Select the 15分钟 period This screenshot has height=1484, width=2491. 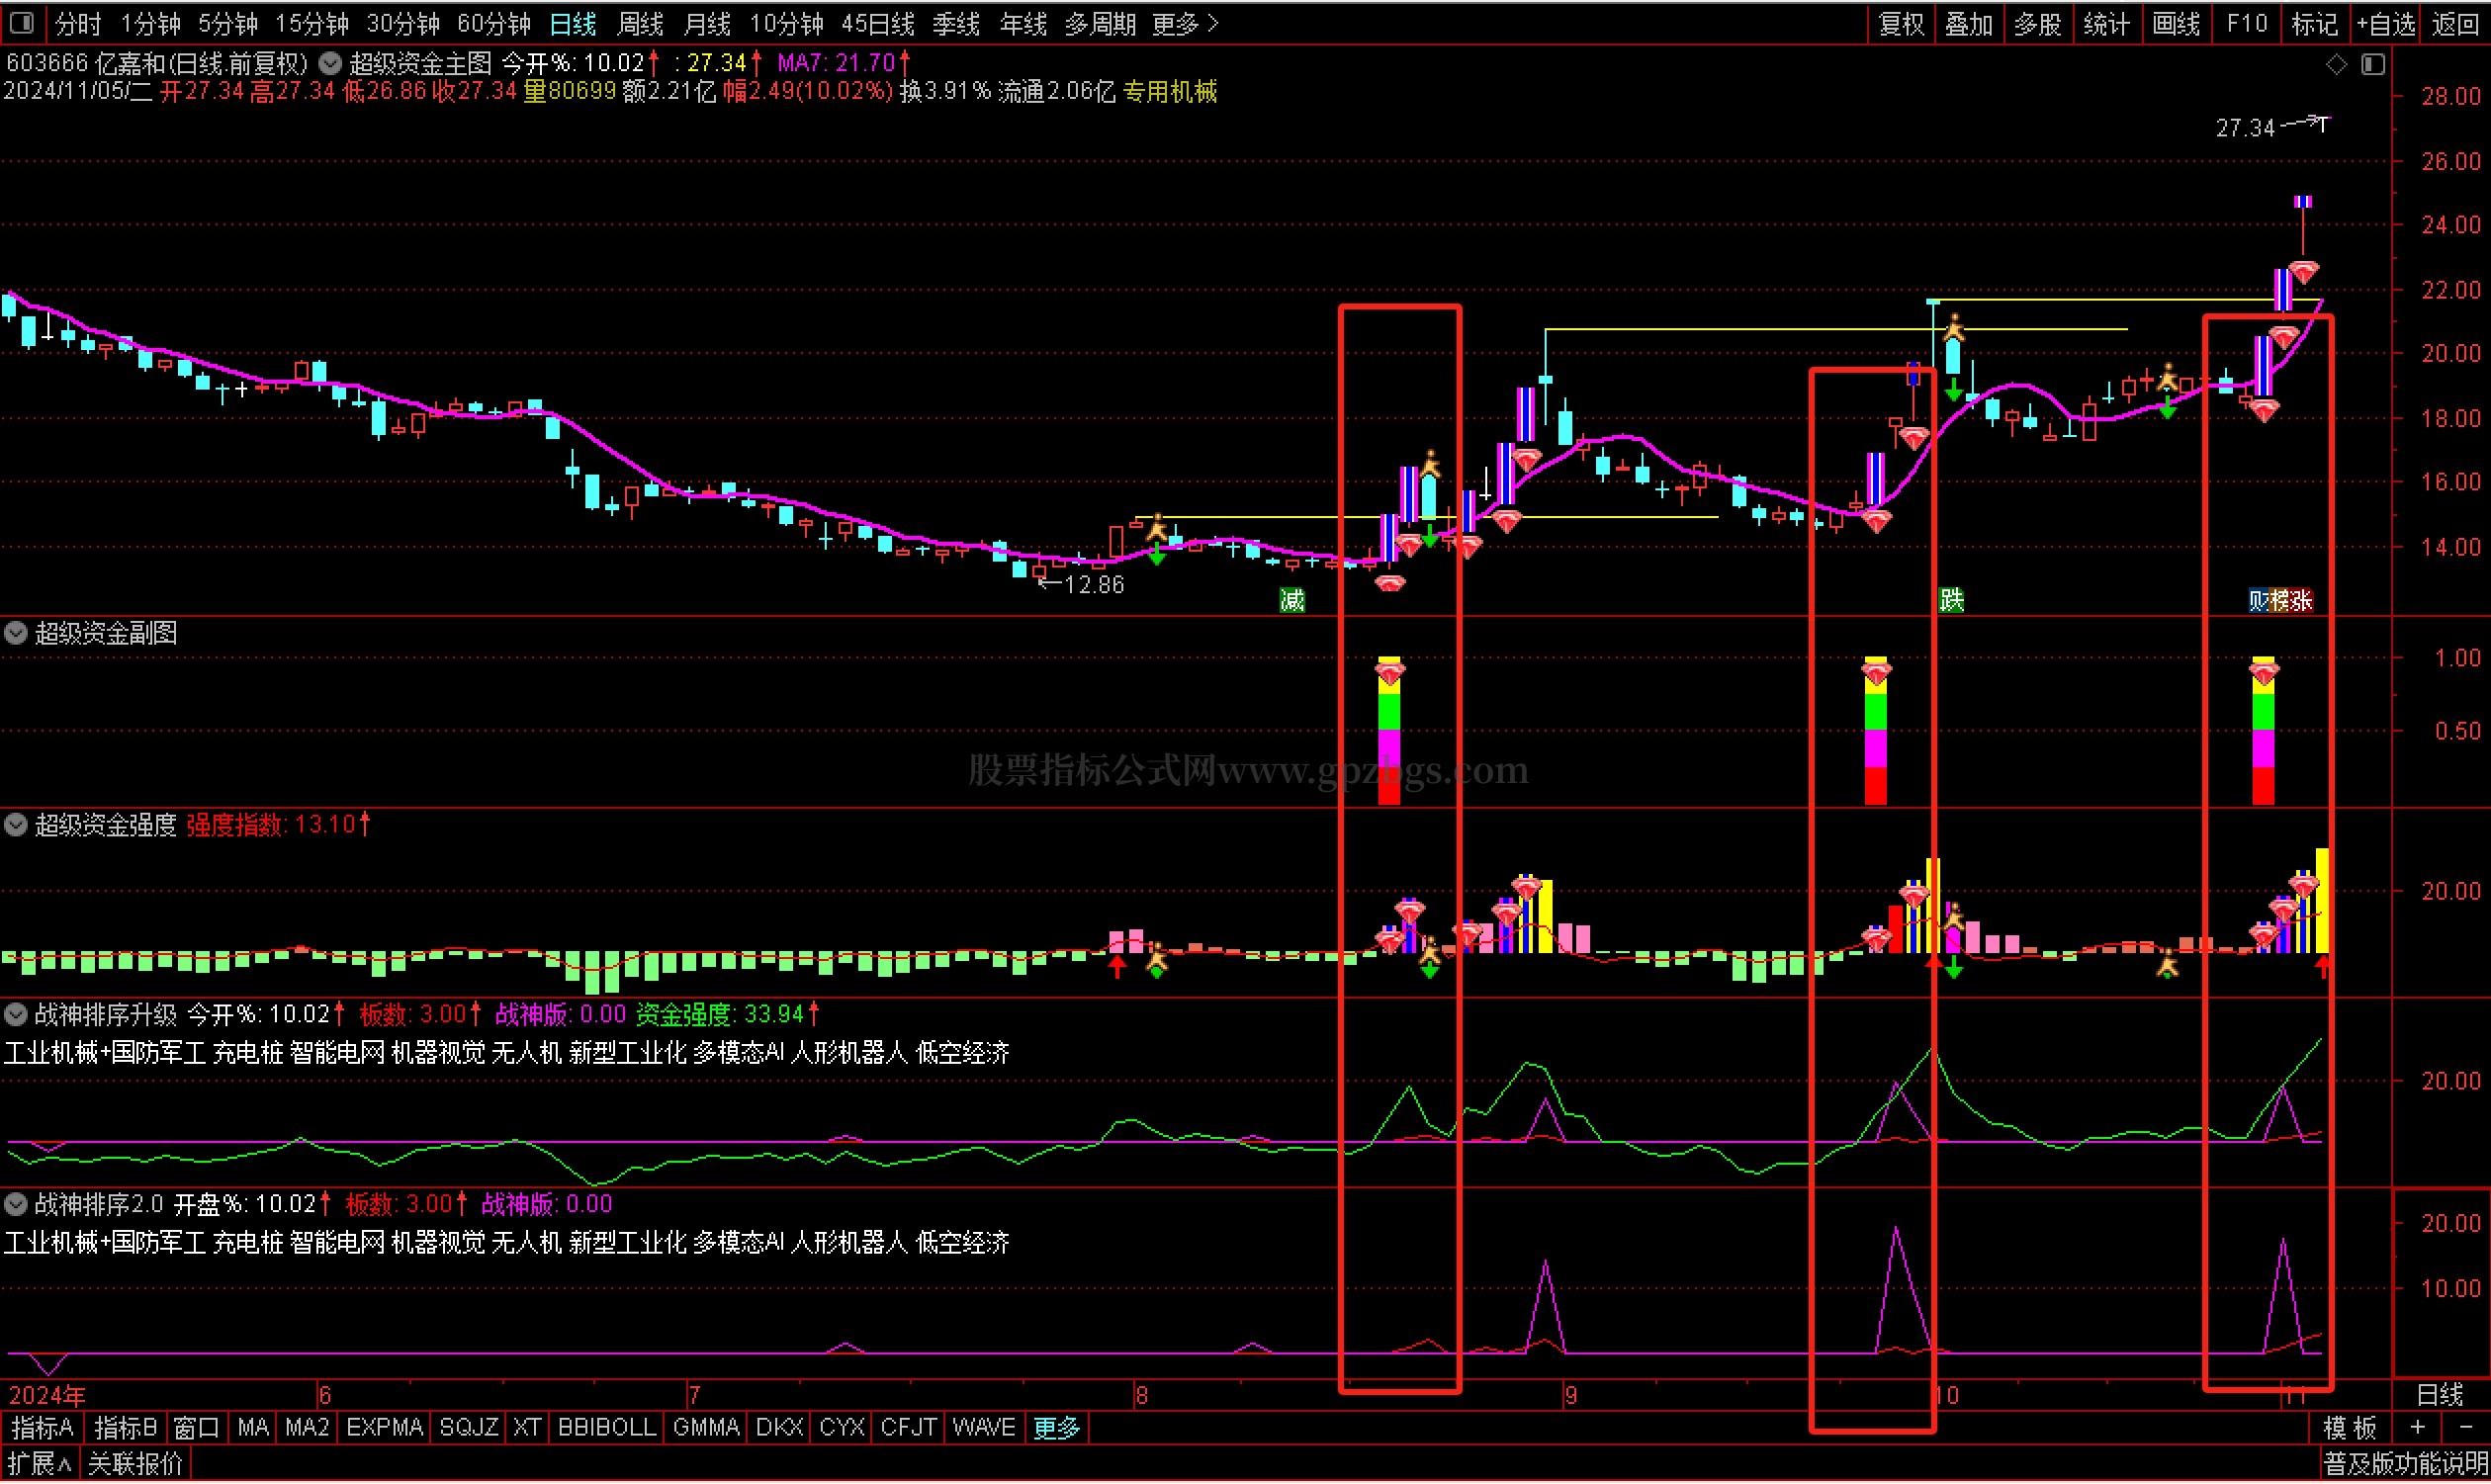[x=312, y=23]
